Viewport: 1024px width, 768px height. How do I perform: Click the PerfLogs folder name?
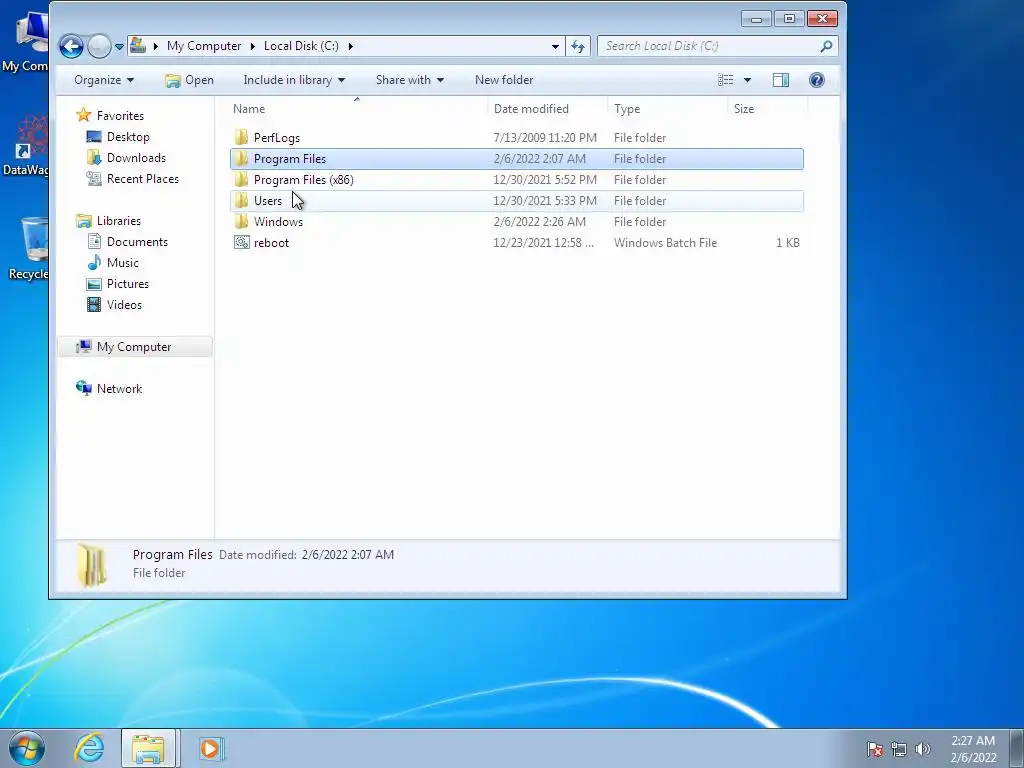point(277,138)
